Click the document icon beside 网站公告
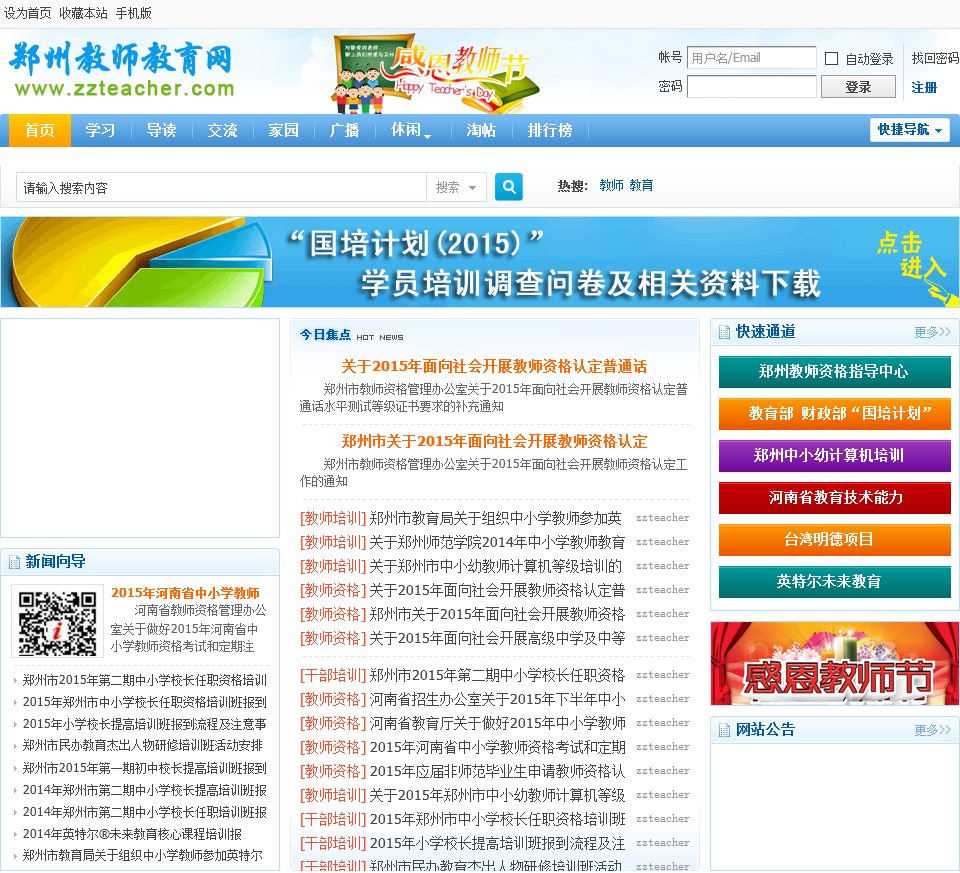 [724, 730]
